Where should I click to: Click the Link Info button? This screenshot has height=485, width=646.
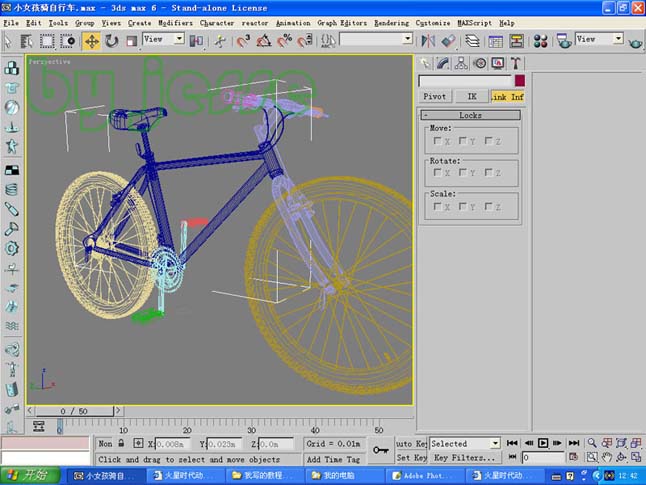(508, 96)
